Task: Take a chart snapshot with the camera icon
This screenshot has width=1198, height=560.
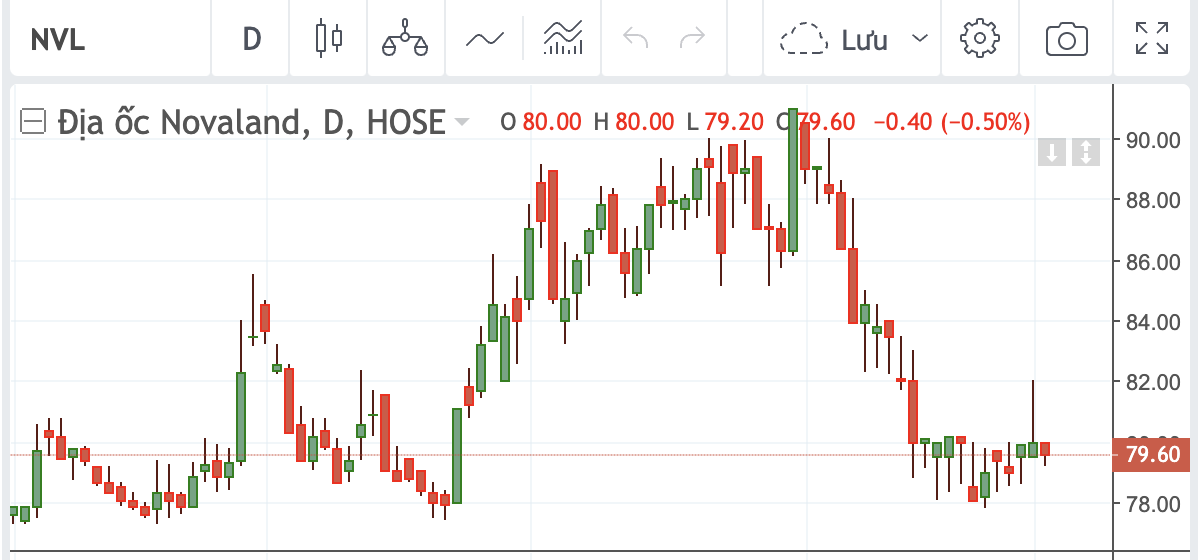Action: click(1067, 37)
